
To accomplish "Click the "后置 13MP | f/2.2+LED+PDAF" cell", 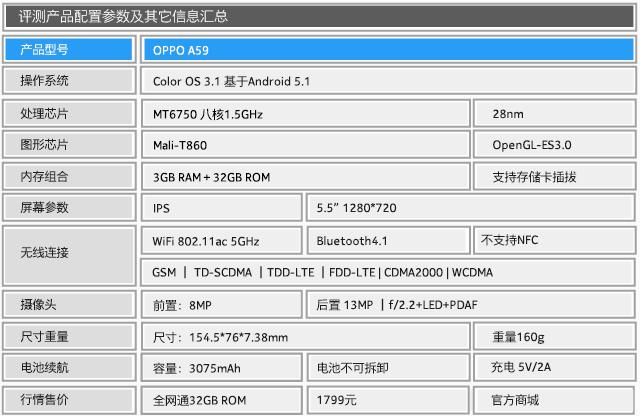I will point(471,305).
